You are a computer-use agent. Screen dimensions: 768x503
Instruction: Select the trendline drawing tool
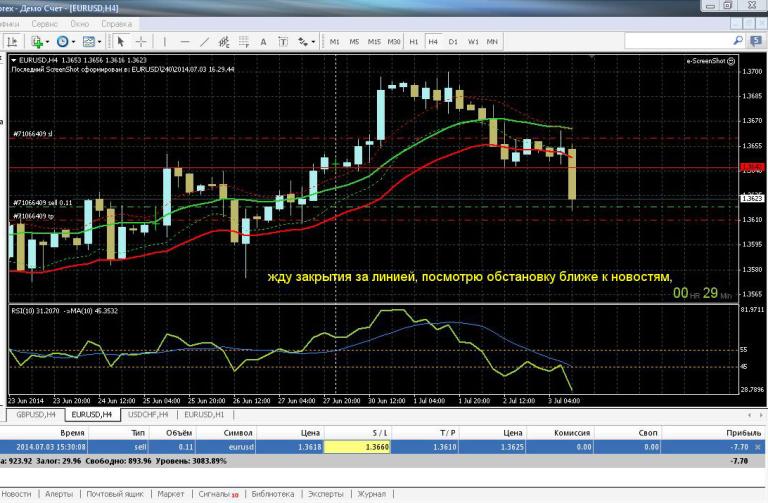click(204, 42)
